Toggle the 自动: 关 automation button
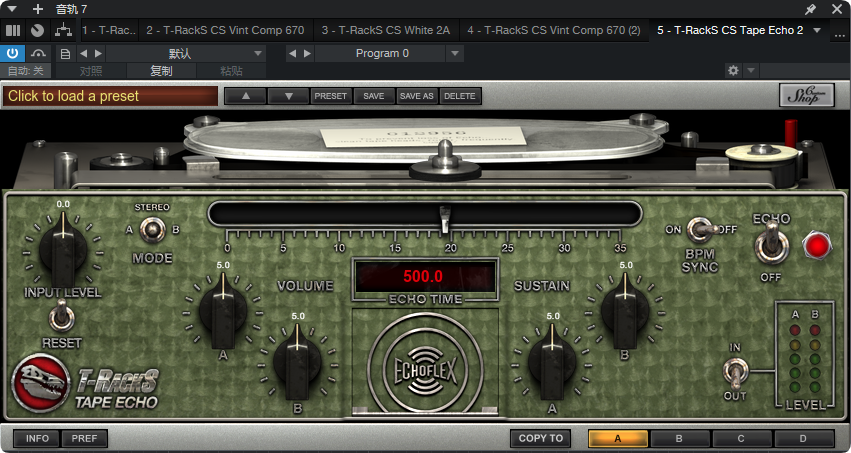Screen dimensions: 851x453 click(26, 71)
